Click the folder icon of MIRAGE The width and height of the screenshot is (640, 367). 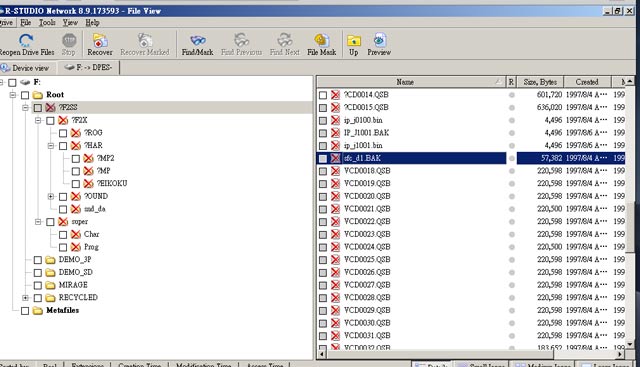pos(50,285)
